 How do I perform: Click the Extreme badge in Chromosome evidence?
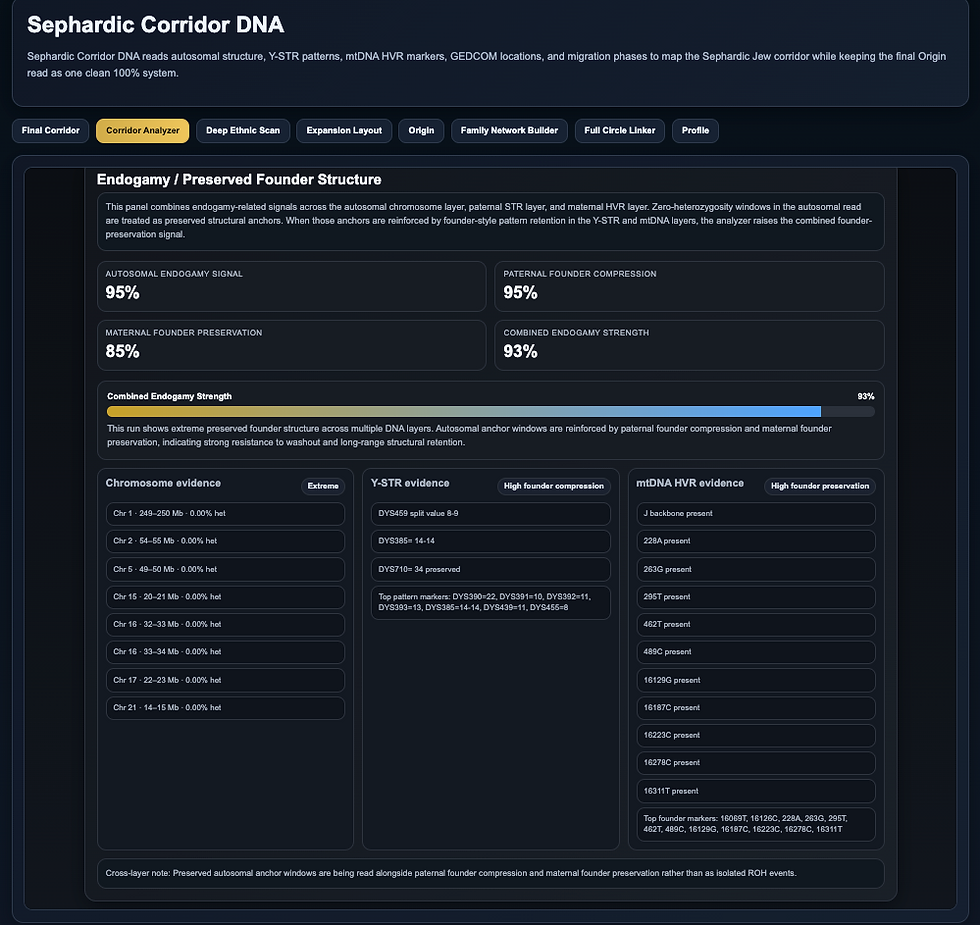point(323,486)
